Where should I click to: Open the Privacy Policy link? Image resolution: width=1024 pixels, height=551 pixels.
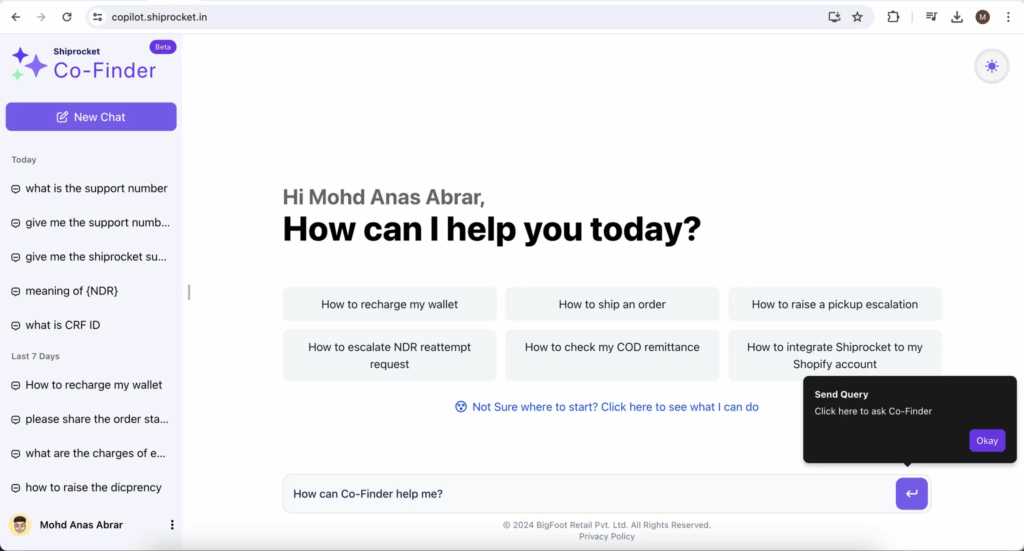pos(606,537)
